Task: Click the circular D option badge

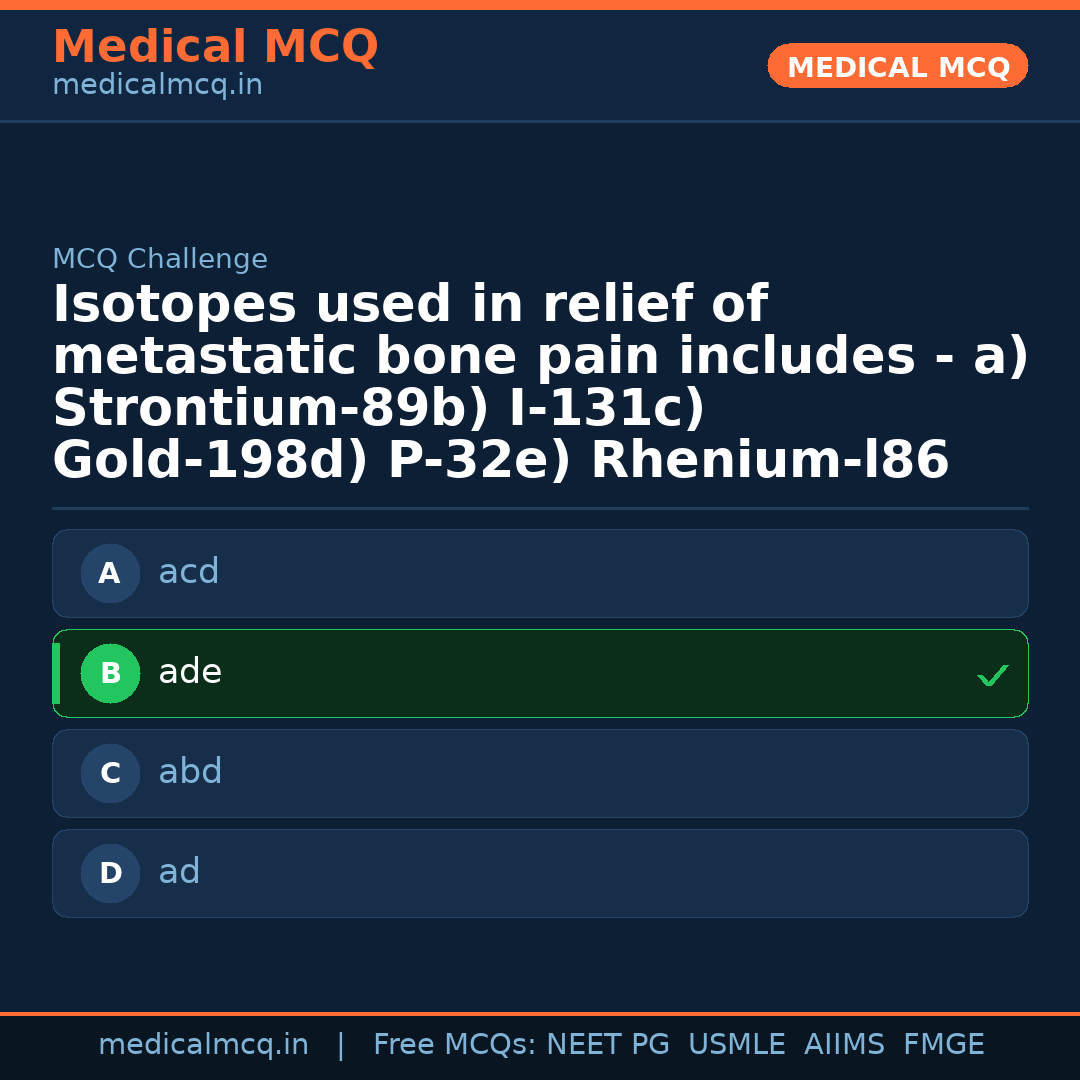Action: click(110, 874)
